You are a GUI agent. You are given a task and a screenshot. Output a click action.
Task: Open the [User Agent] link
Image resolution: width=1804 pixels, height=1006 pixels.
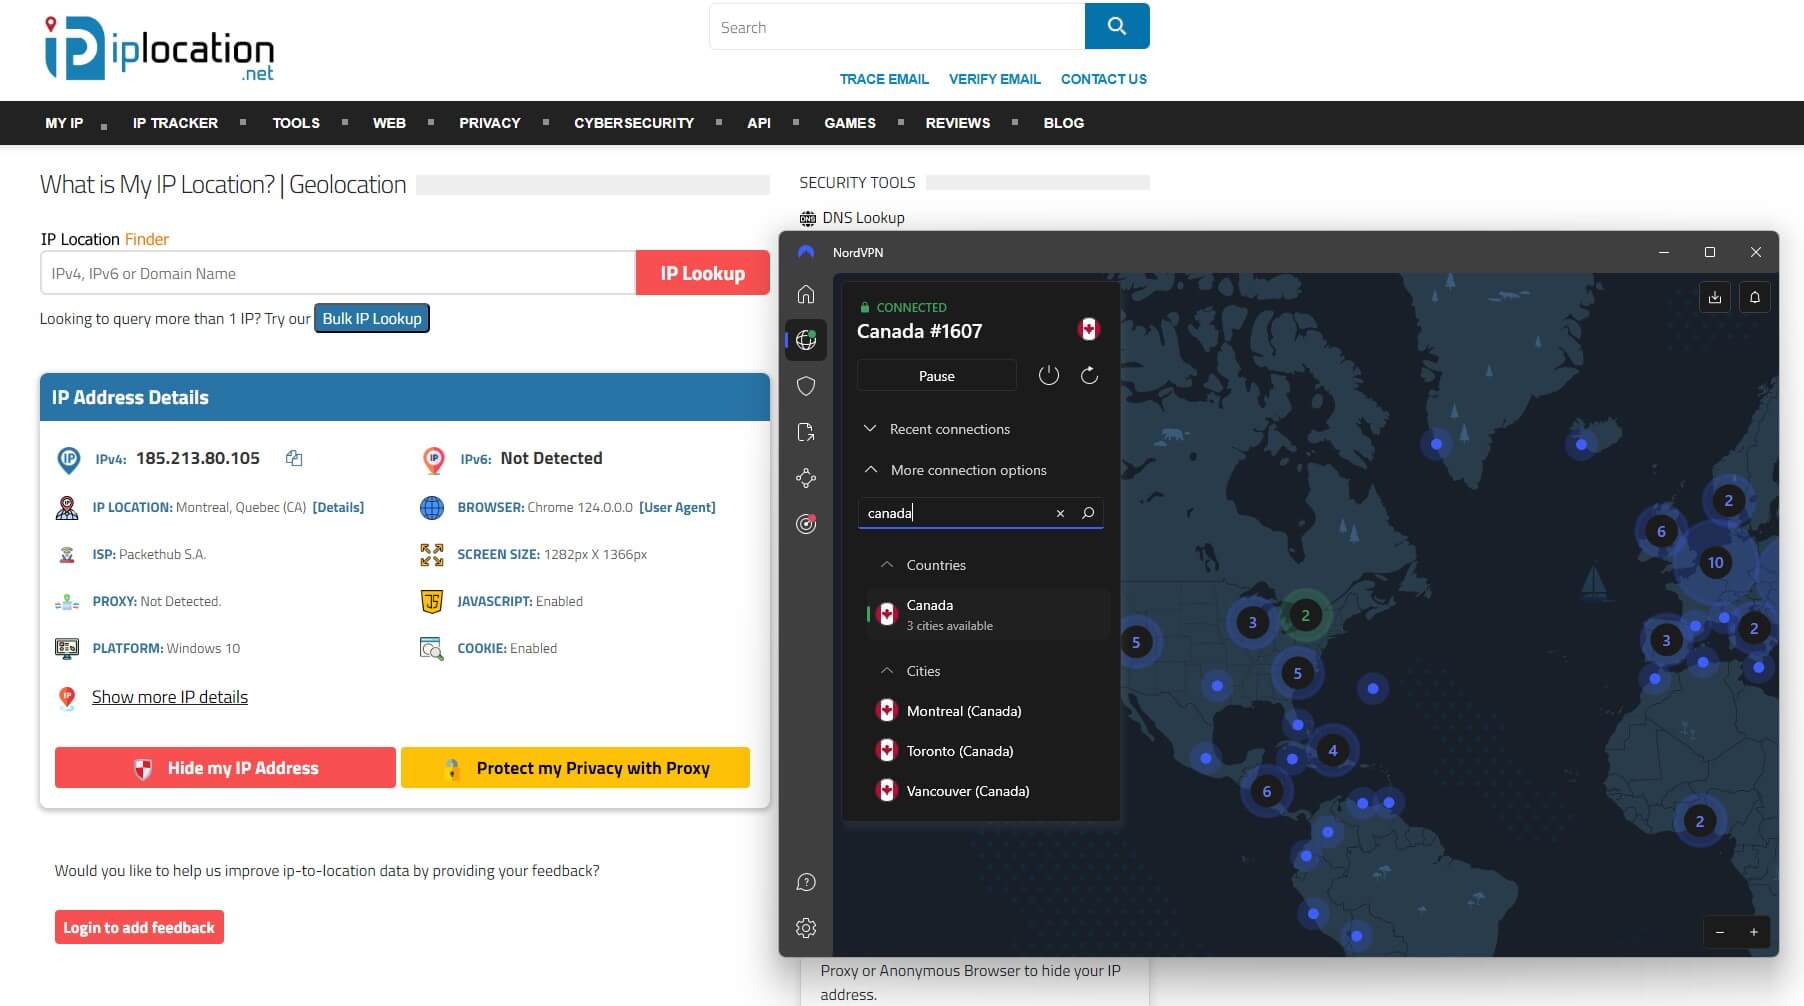tap(677, 507)
